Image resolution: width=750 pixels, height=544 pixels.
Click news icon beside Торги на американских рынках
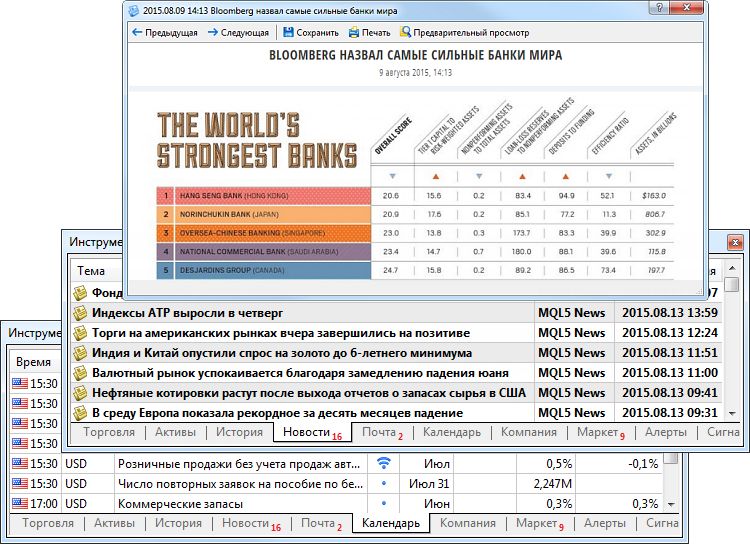[80, 333]
